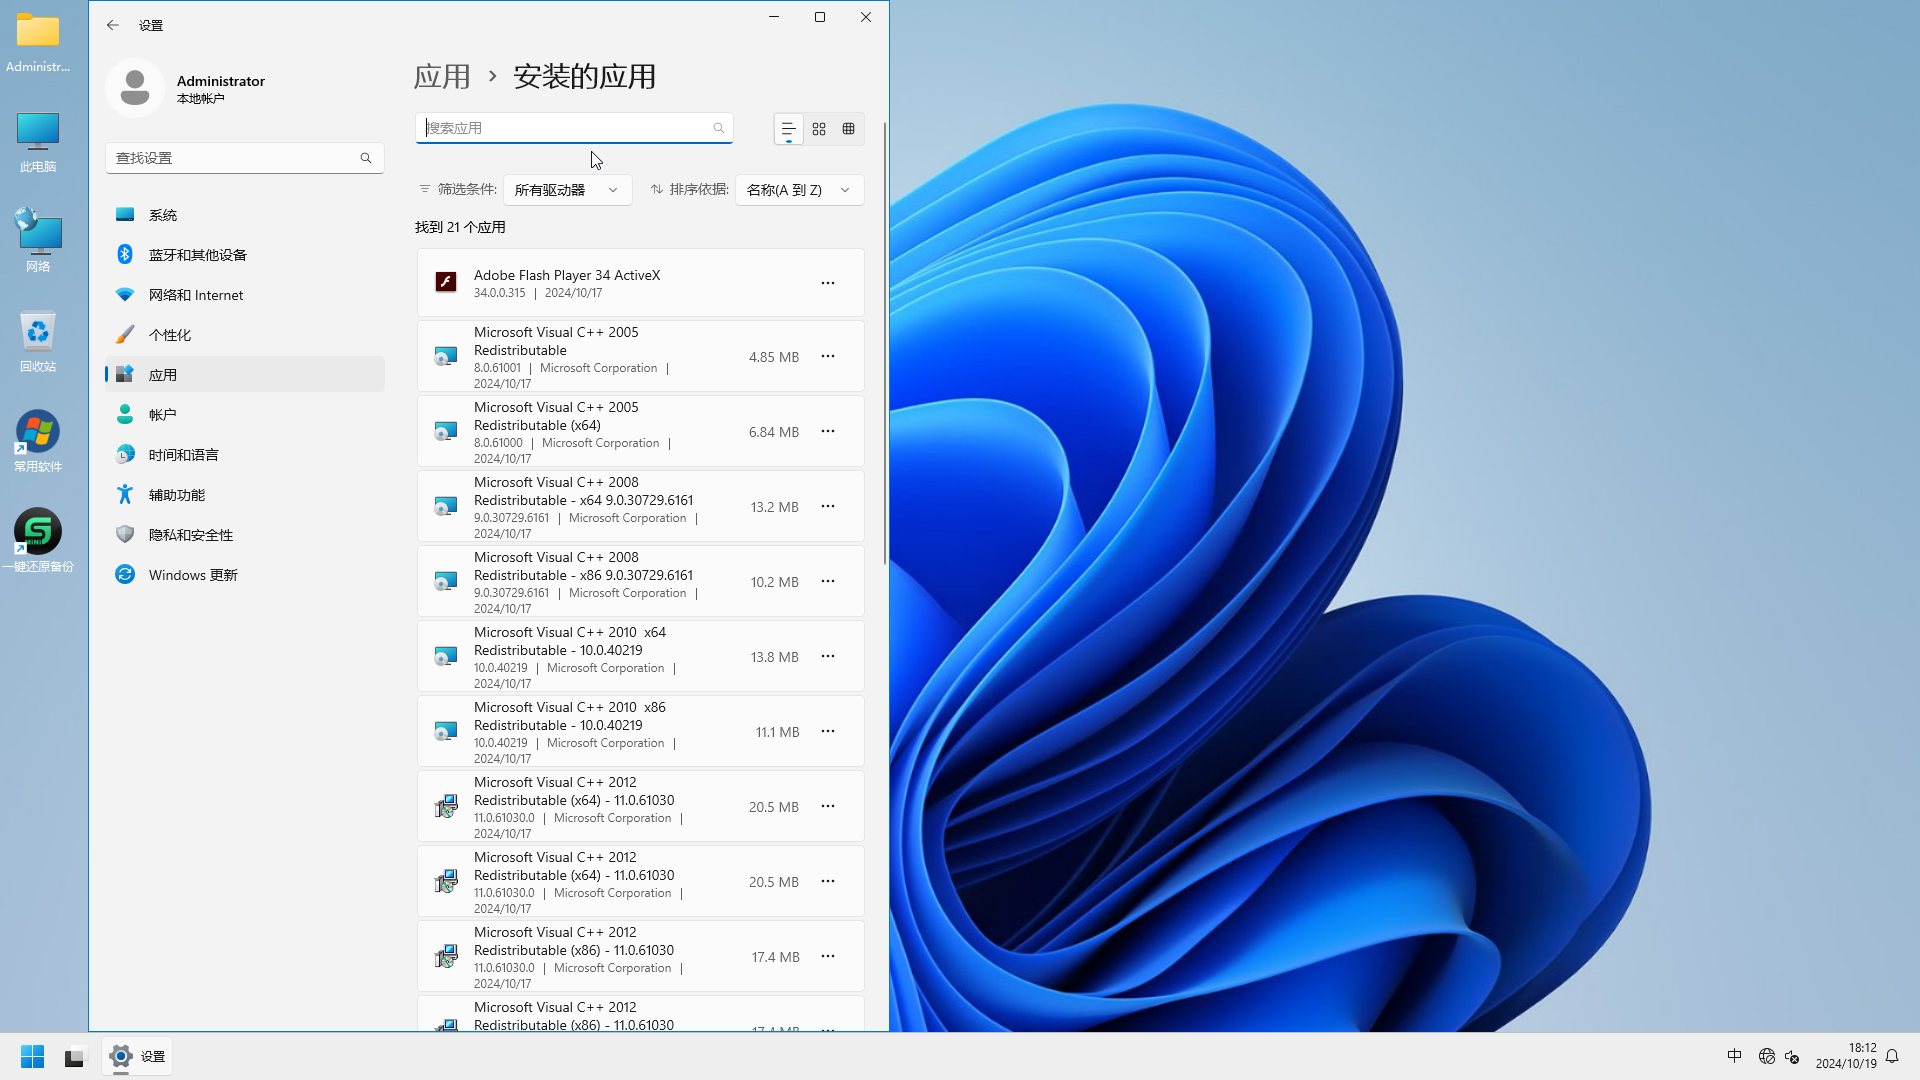Click the 中 input method indicator
This screenshot has width=1920, height=1080.
tap(1735, 1056)
